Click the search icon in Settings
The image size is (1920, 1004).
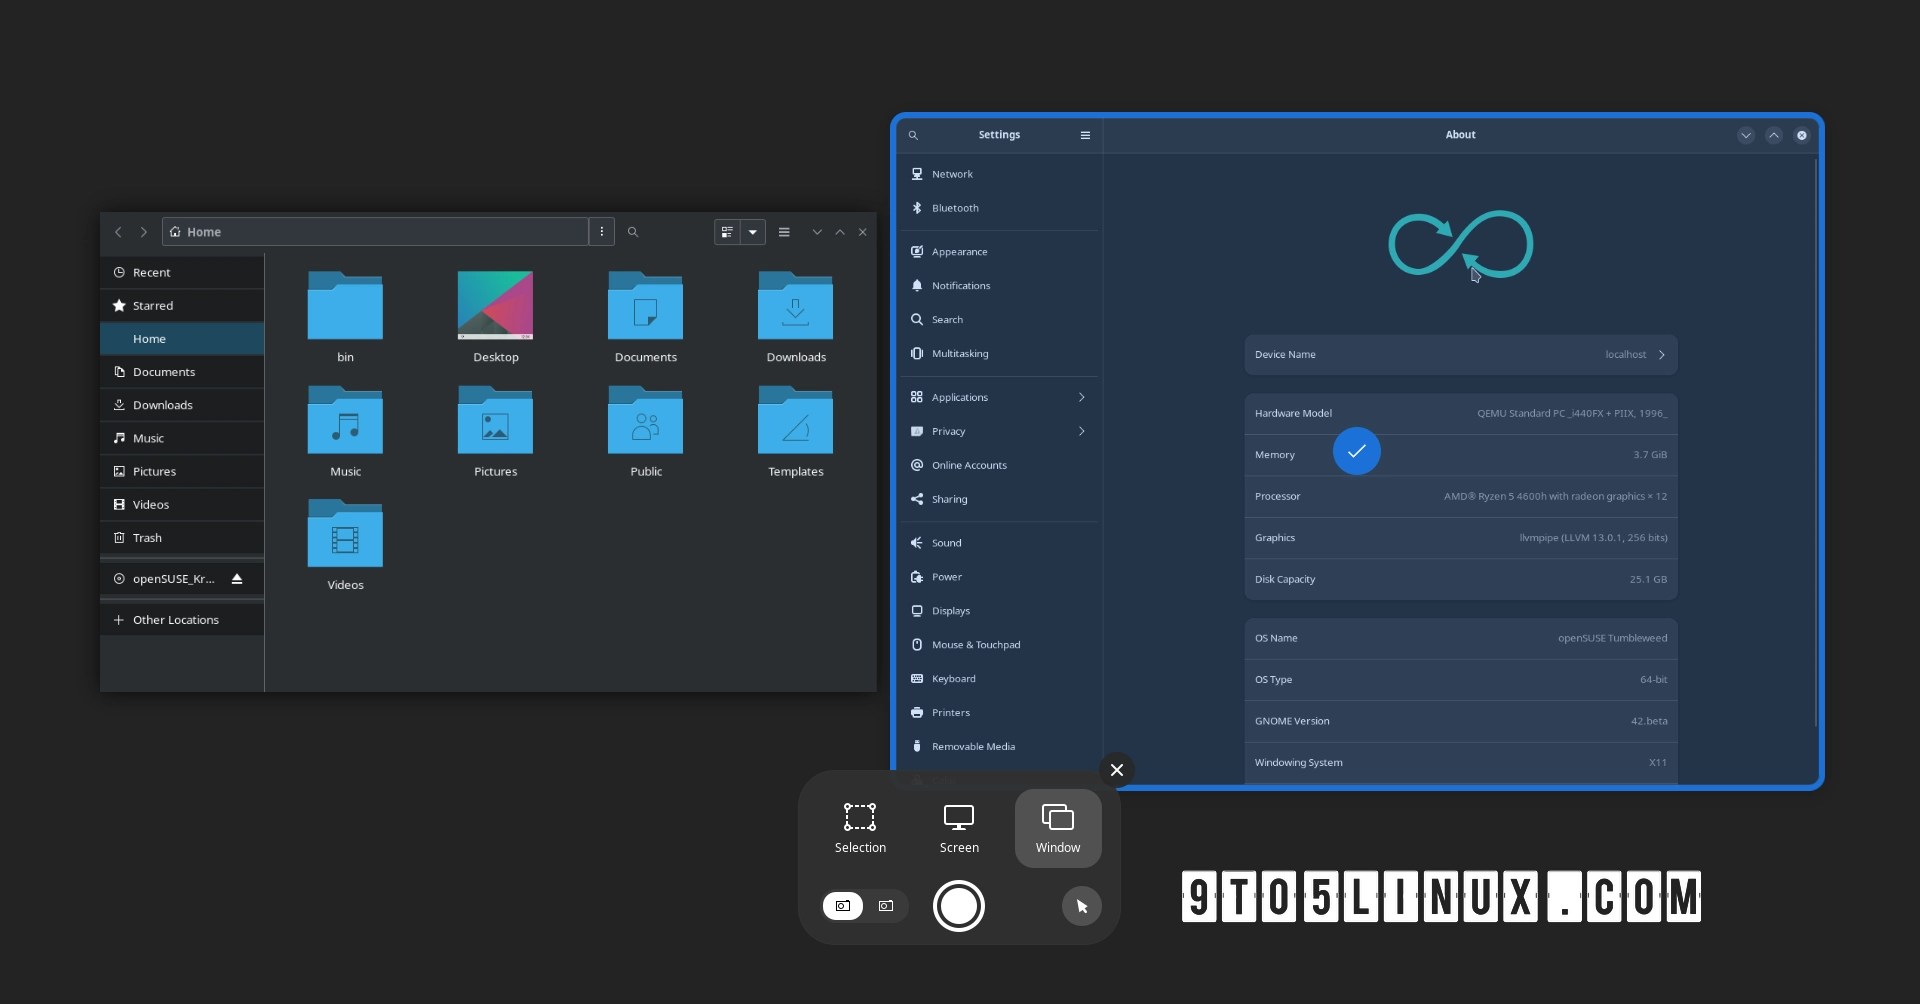(913, 135)
